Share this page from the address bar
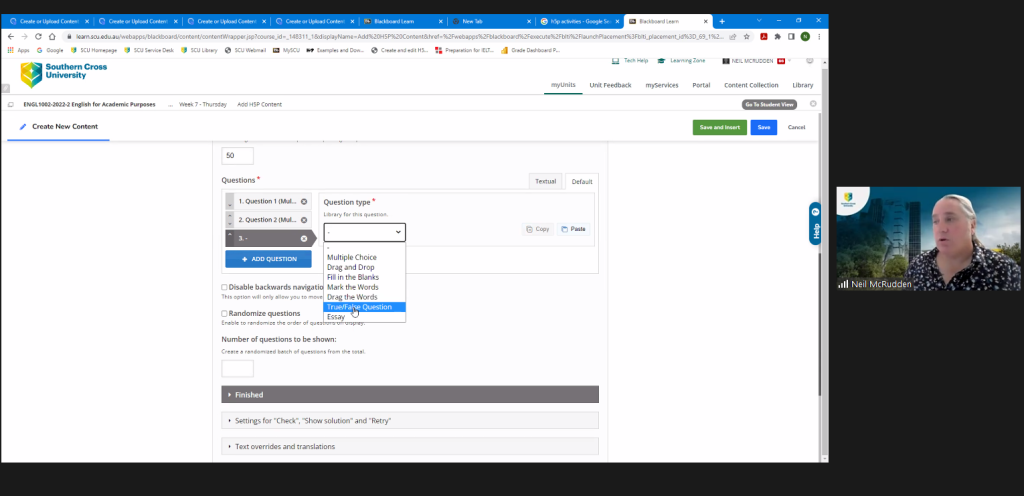1024x496 pixels. (x=733, y=37)
